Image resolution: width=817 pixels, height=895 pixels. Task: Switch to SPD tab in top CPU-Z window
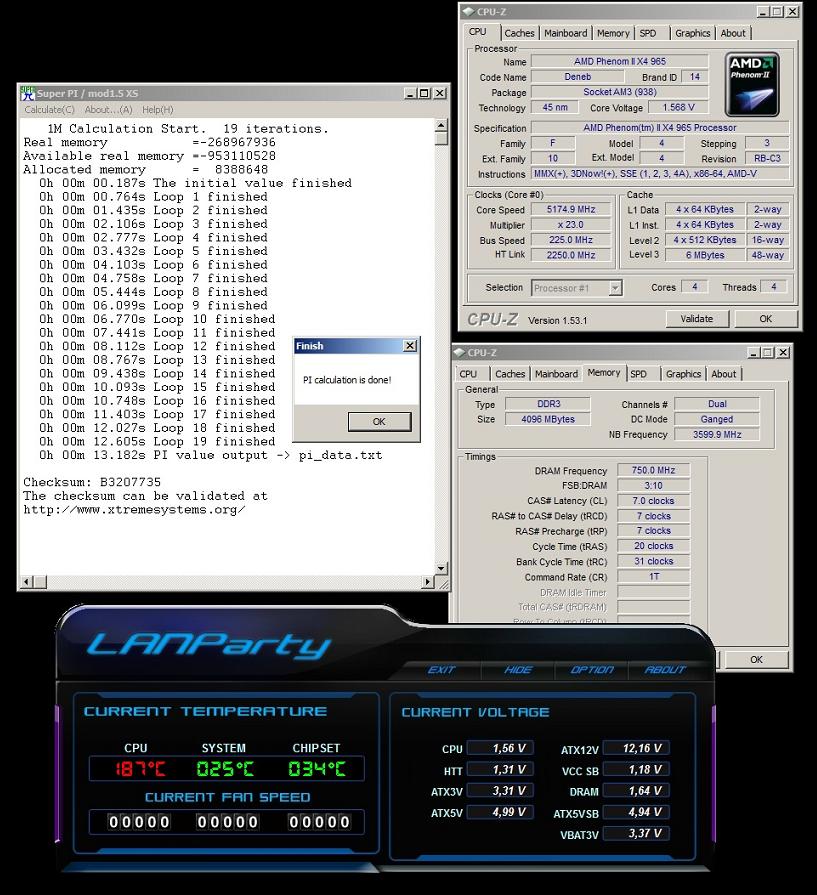(x=648, y=33)
